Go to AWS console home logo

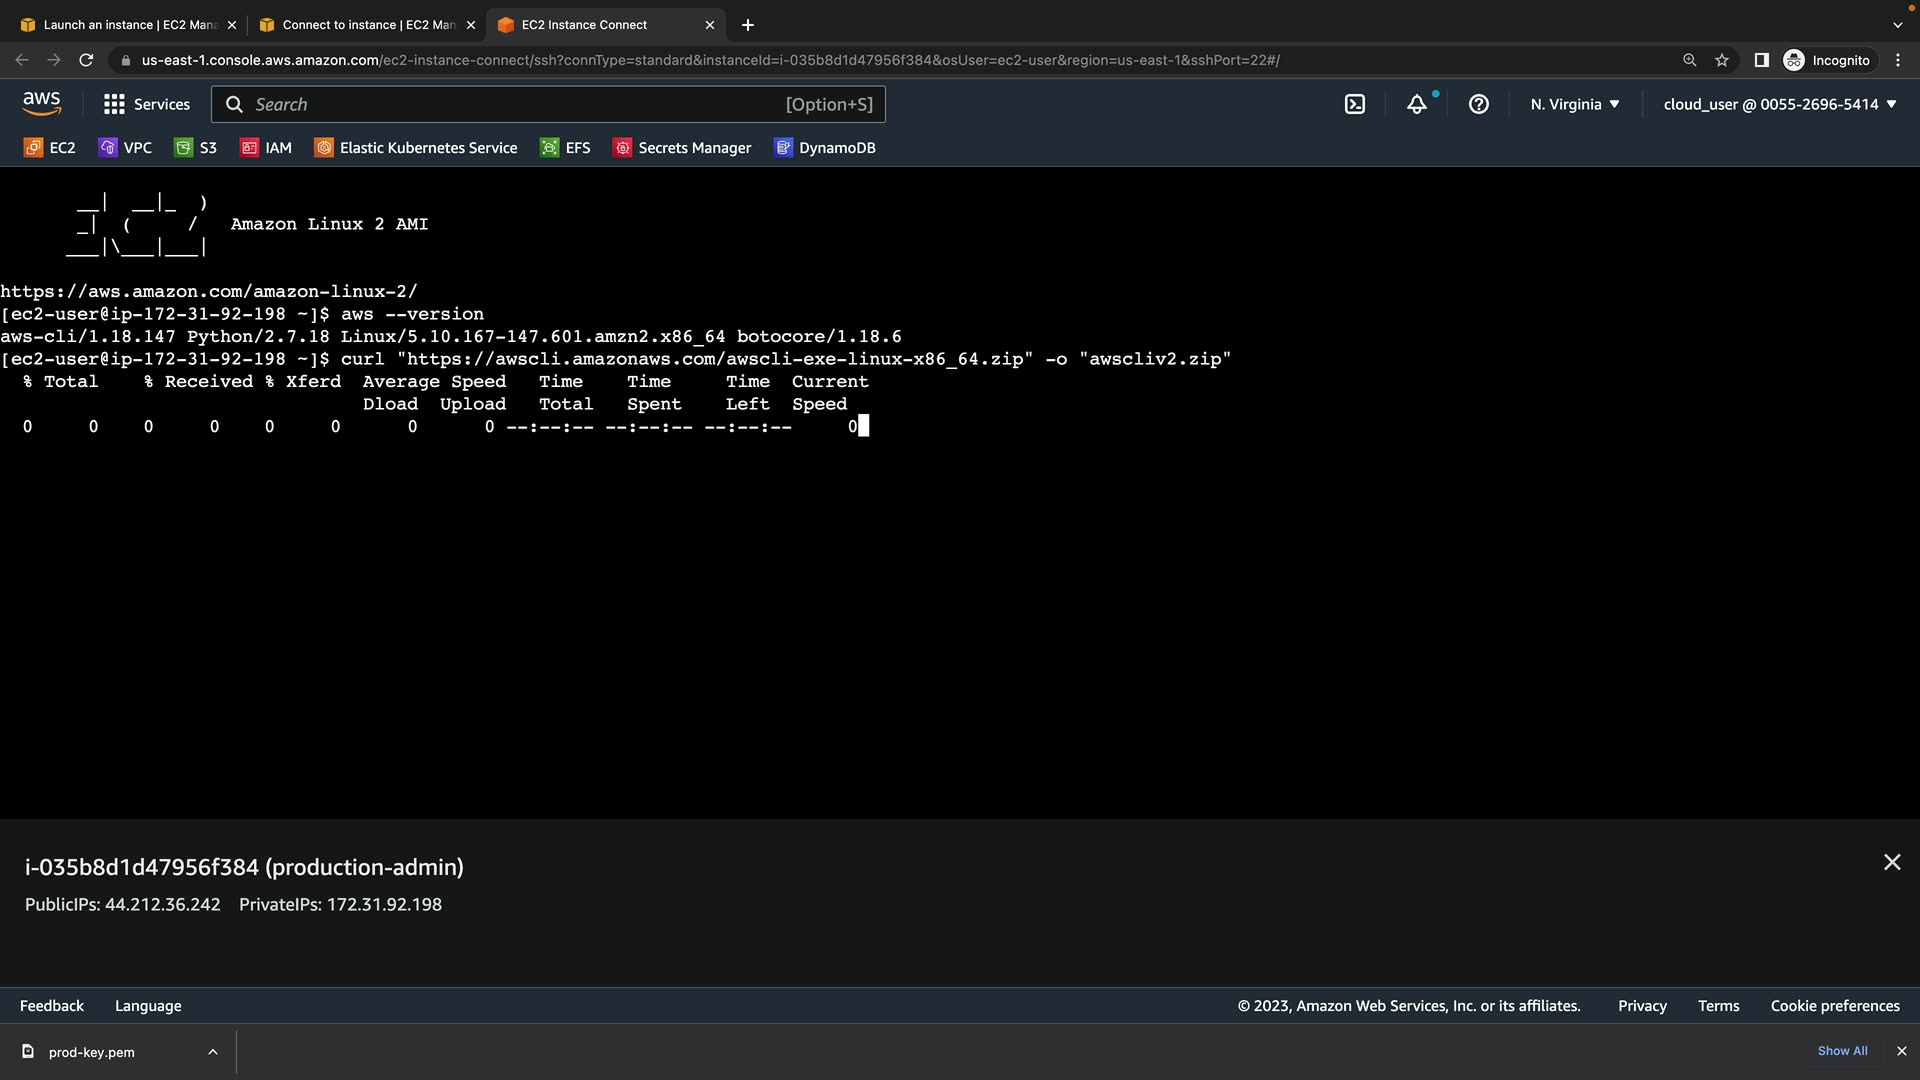point(42,103)
